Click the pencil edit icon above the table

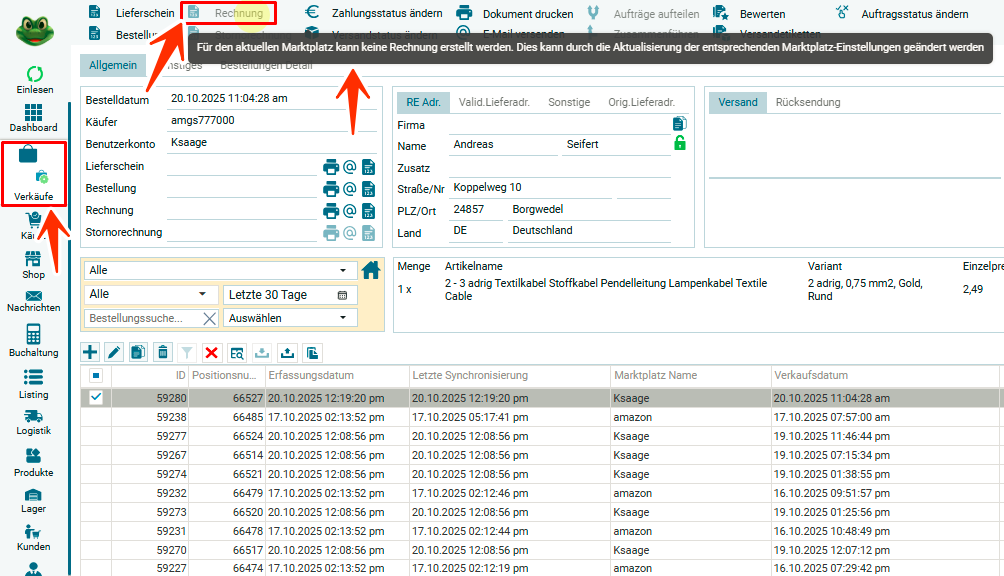[x=114, y=352]
